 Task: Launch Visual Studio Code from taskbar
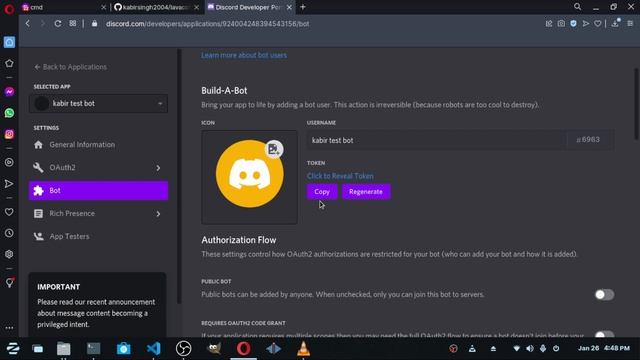153,348
